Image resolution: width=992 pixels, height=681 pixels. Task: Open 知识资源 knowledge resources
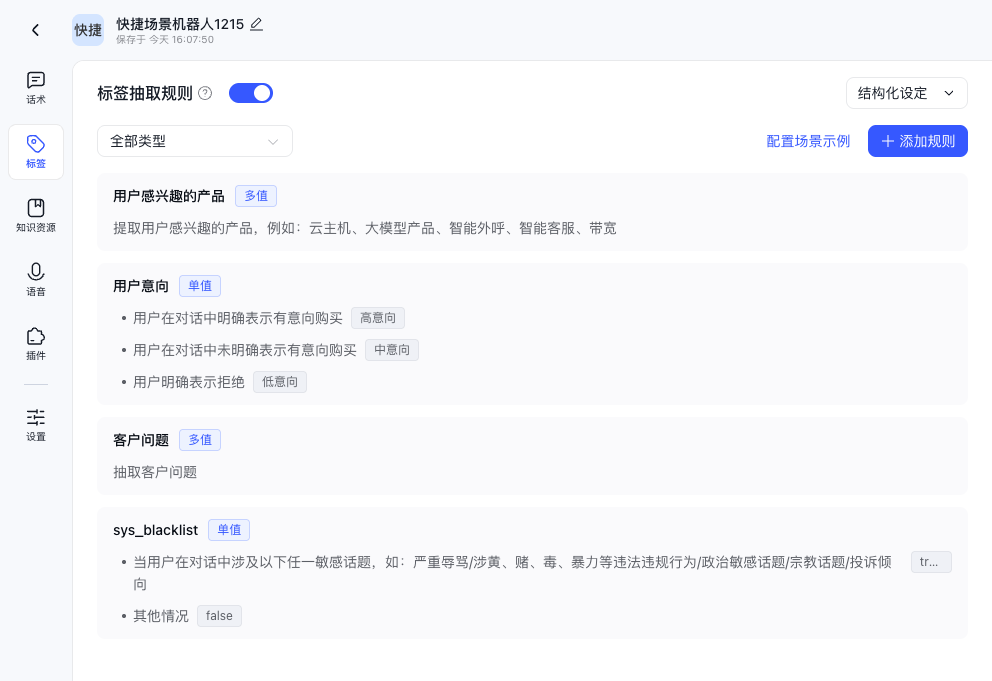click(36, 216)
